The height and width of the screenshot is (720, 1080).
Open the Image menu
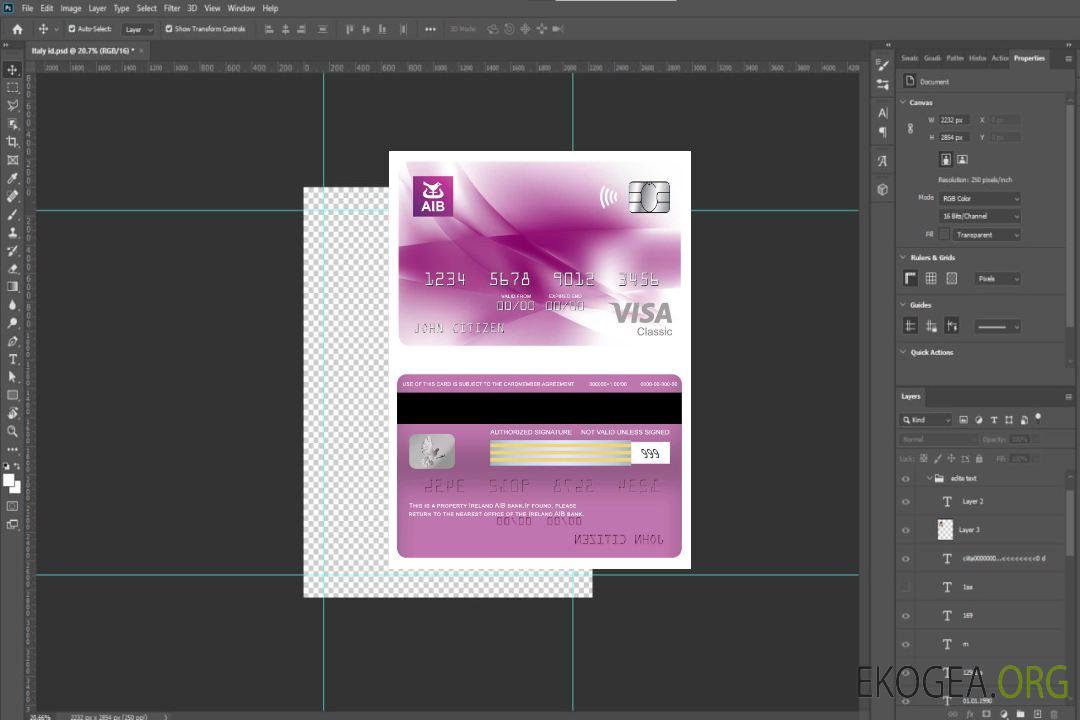pos(71,8)
